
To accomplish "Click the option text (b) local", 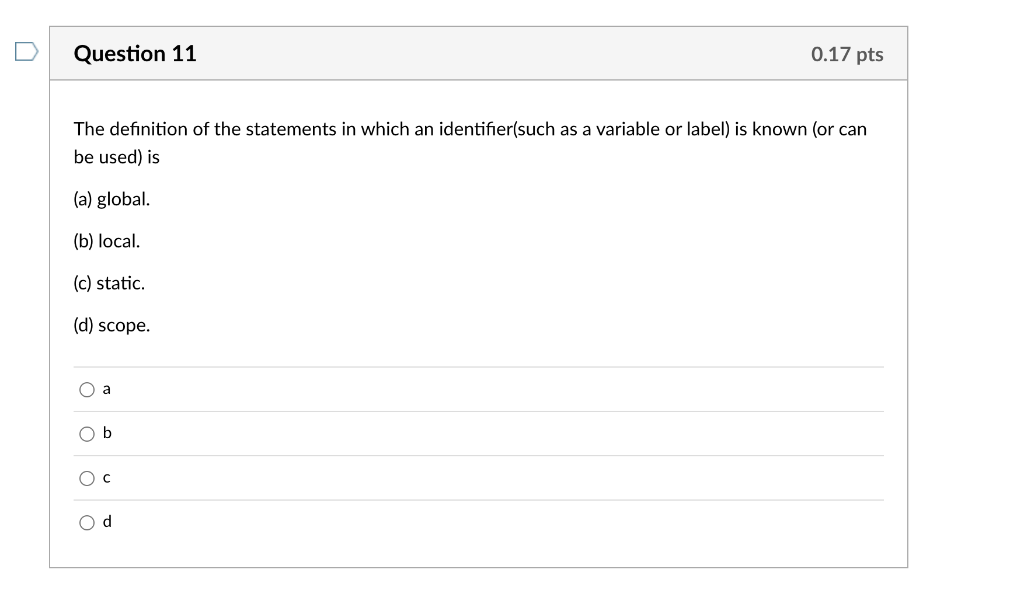I will click(x=106, y=240).
